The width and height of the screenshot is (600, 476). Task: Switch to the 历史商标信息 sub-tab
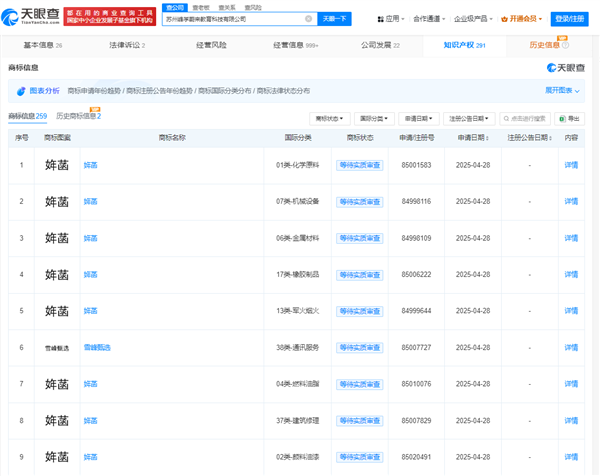(78, 116)
